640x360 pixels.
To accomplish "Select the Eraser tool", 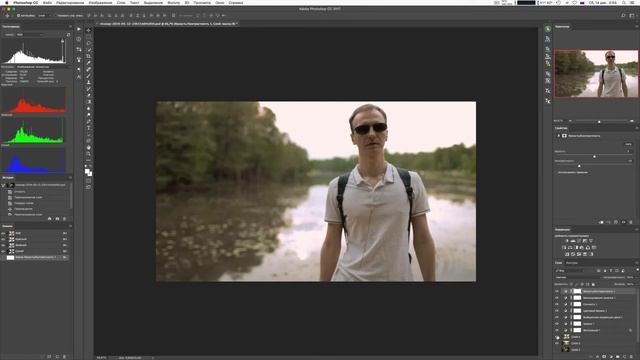I will [89, 96].
